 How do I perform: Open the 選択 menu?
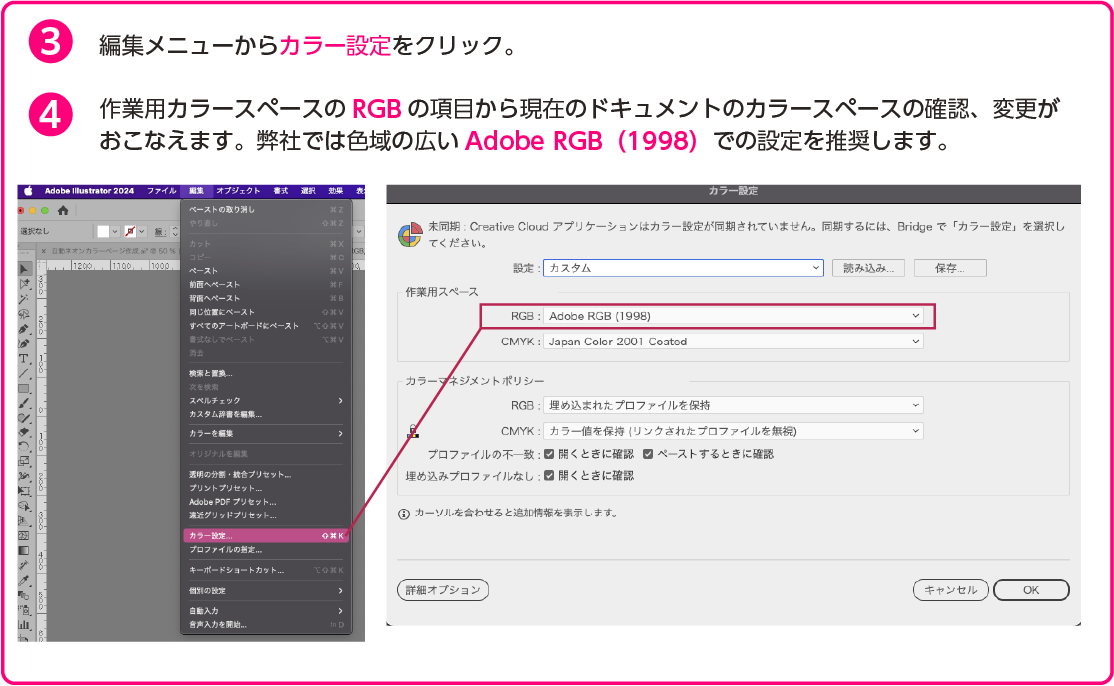click(308, 190)
